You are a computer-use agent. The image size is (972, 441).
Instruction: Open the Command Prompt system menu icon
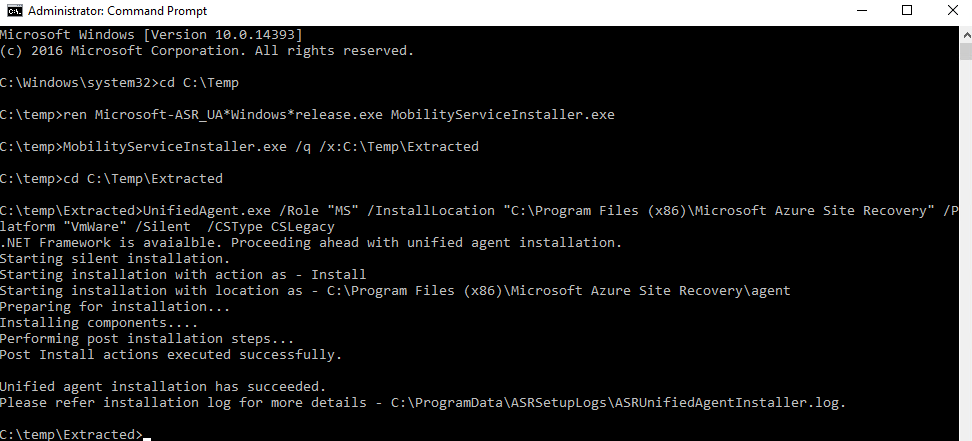[x=14, y=11]
